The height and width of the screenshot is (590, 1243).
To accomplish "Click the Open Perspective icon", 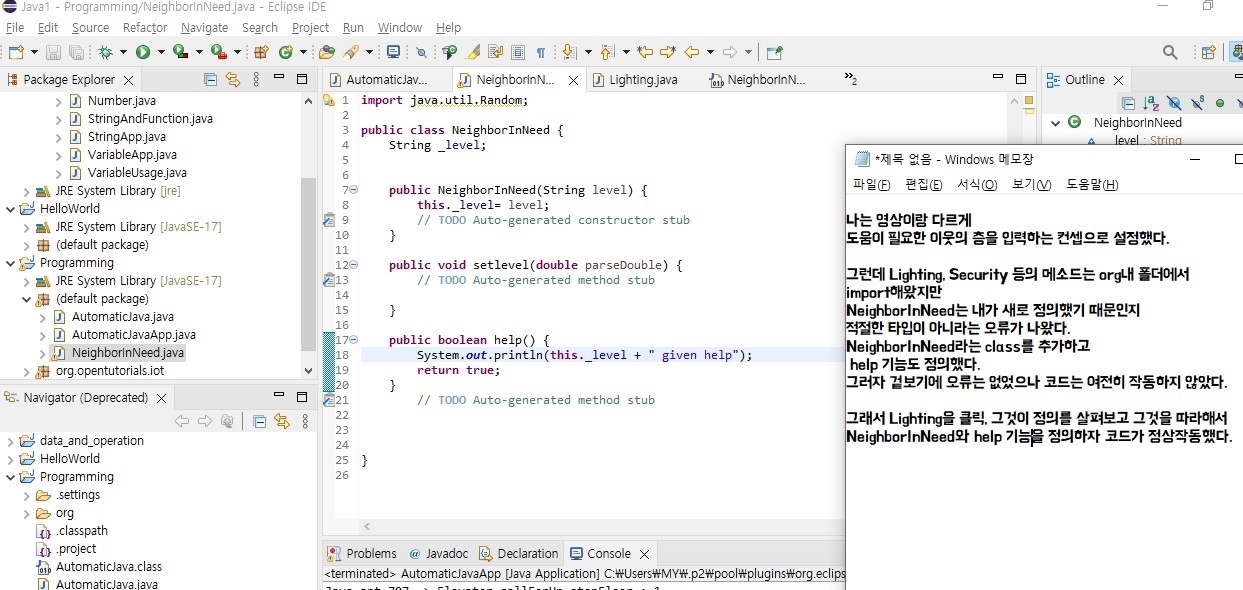I will click(1208, 52).
